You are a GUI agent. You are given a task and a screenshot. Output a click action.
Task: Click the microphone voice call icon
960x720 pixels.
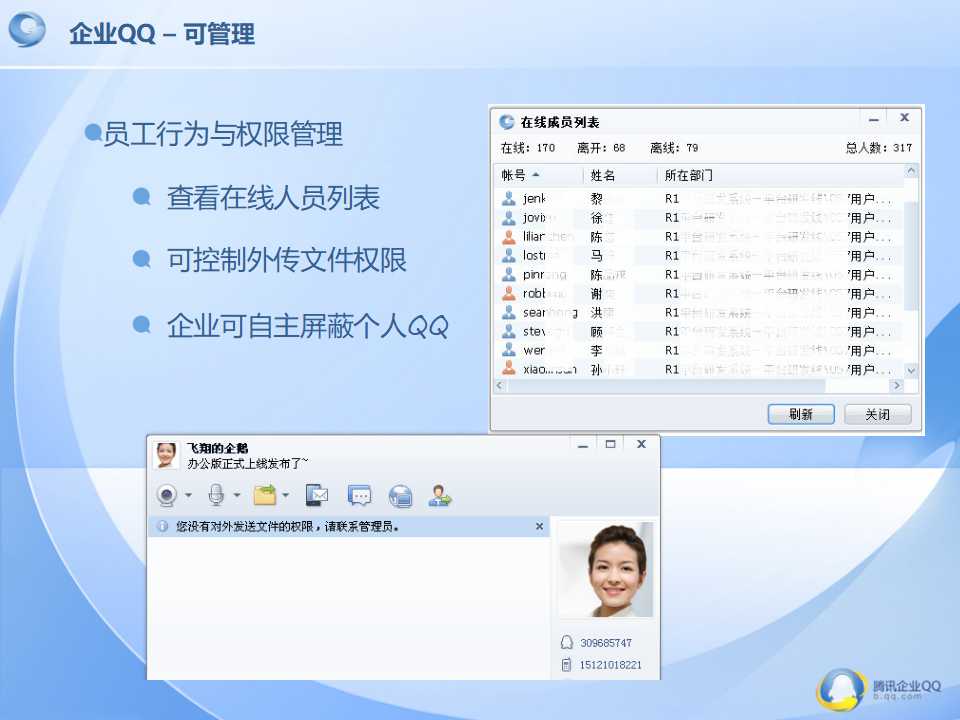[215, 495]
